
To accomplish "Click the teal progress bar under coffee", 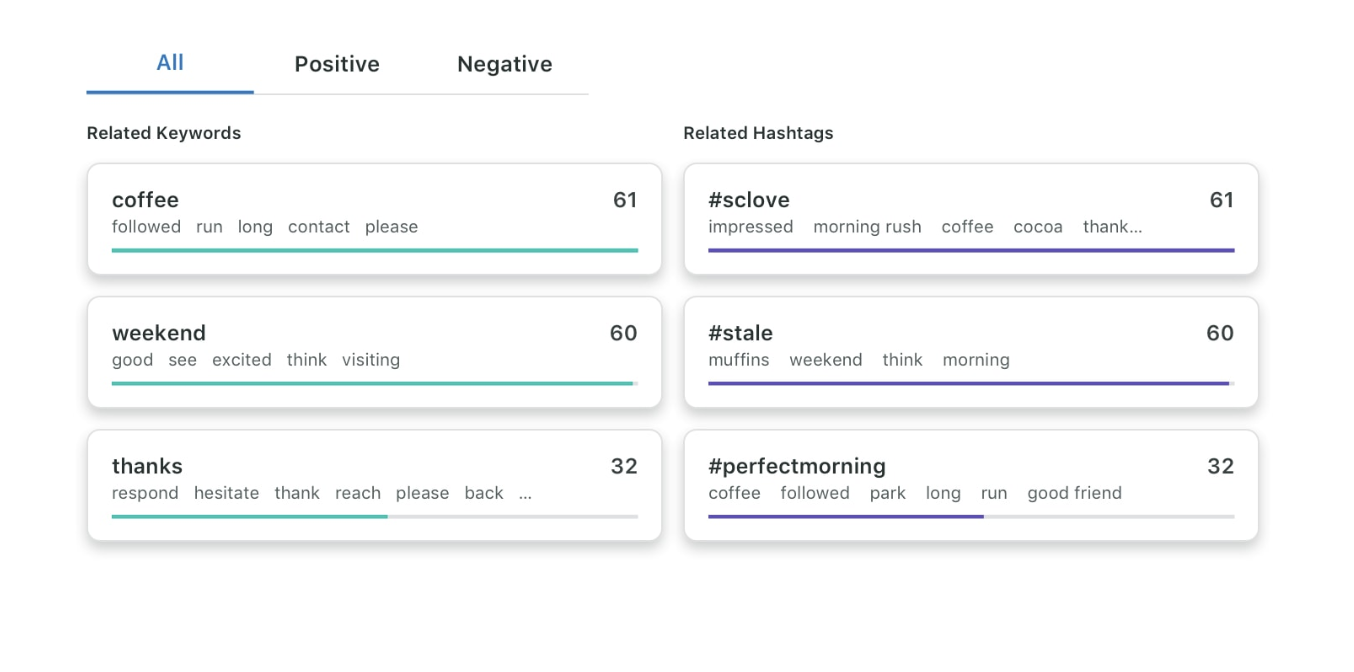I will 374,250.
